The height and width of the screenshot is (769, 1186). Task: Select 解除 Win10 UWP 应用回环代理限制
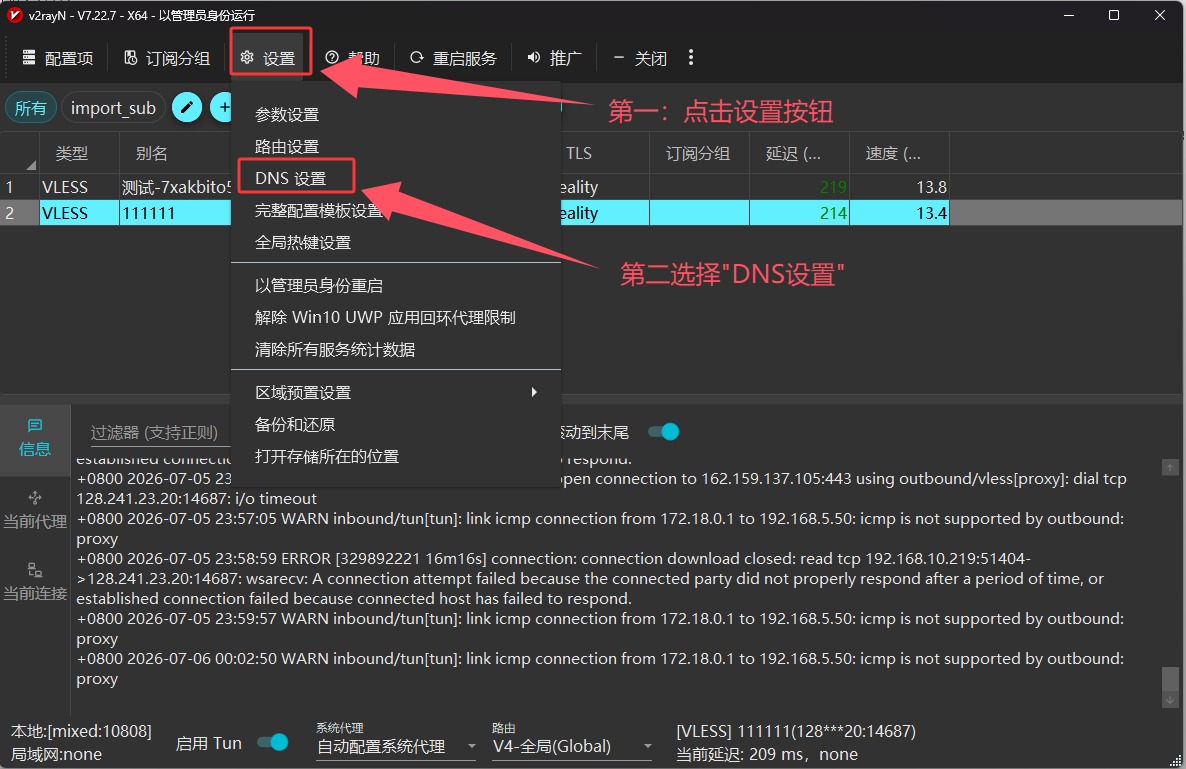click(x=396, y=317)
